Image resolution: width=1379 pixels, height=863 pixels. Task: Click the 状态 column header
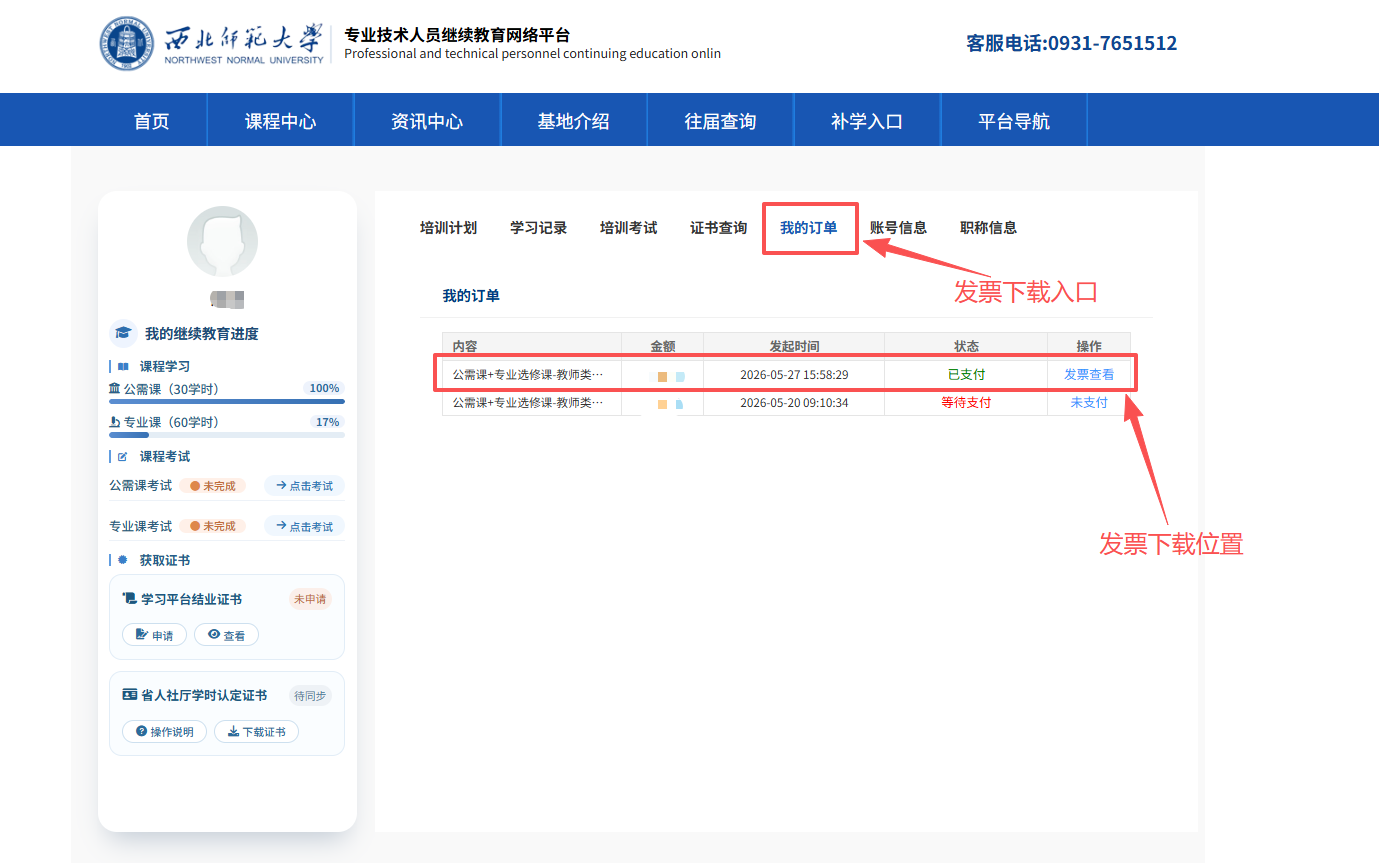click(x=966, y=346)
